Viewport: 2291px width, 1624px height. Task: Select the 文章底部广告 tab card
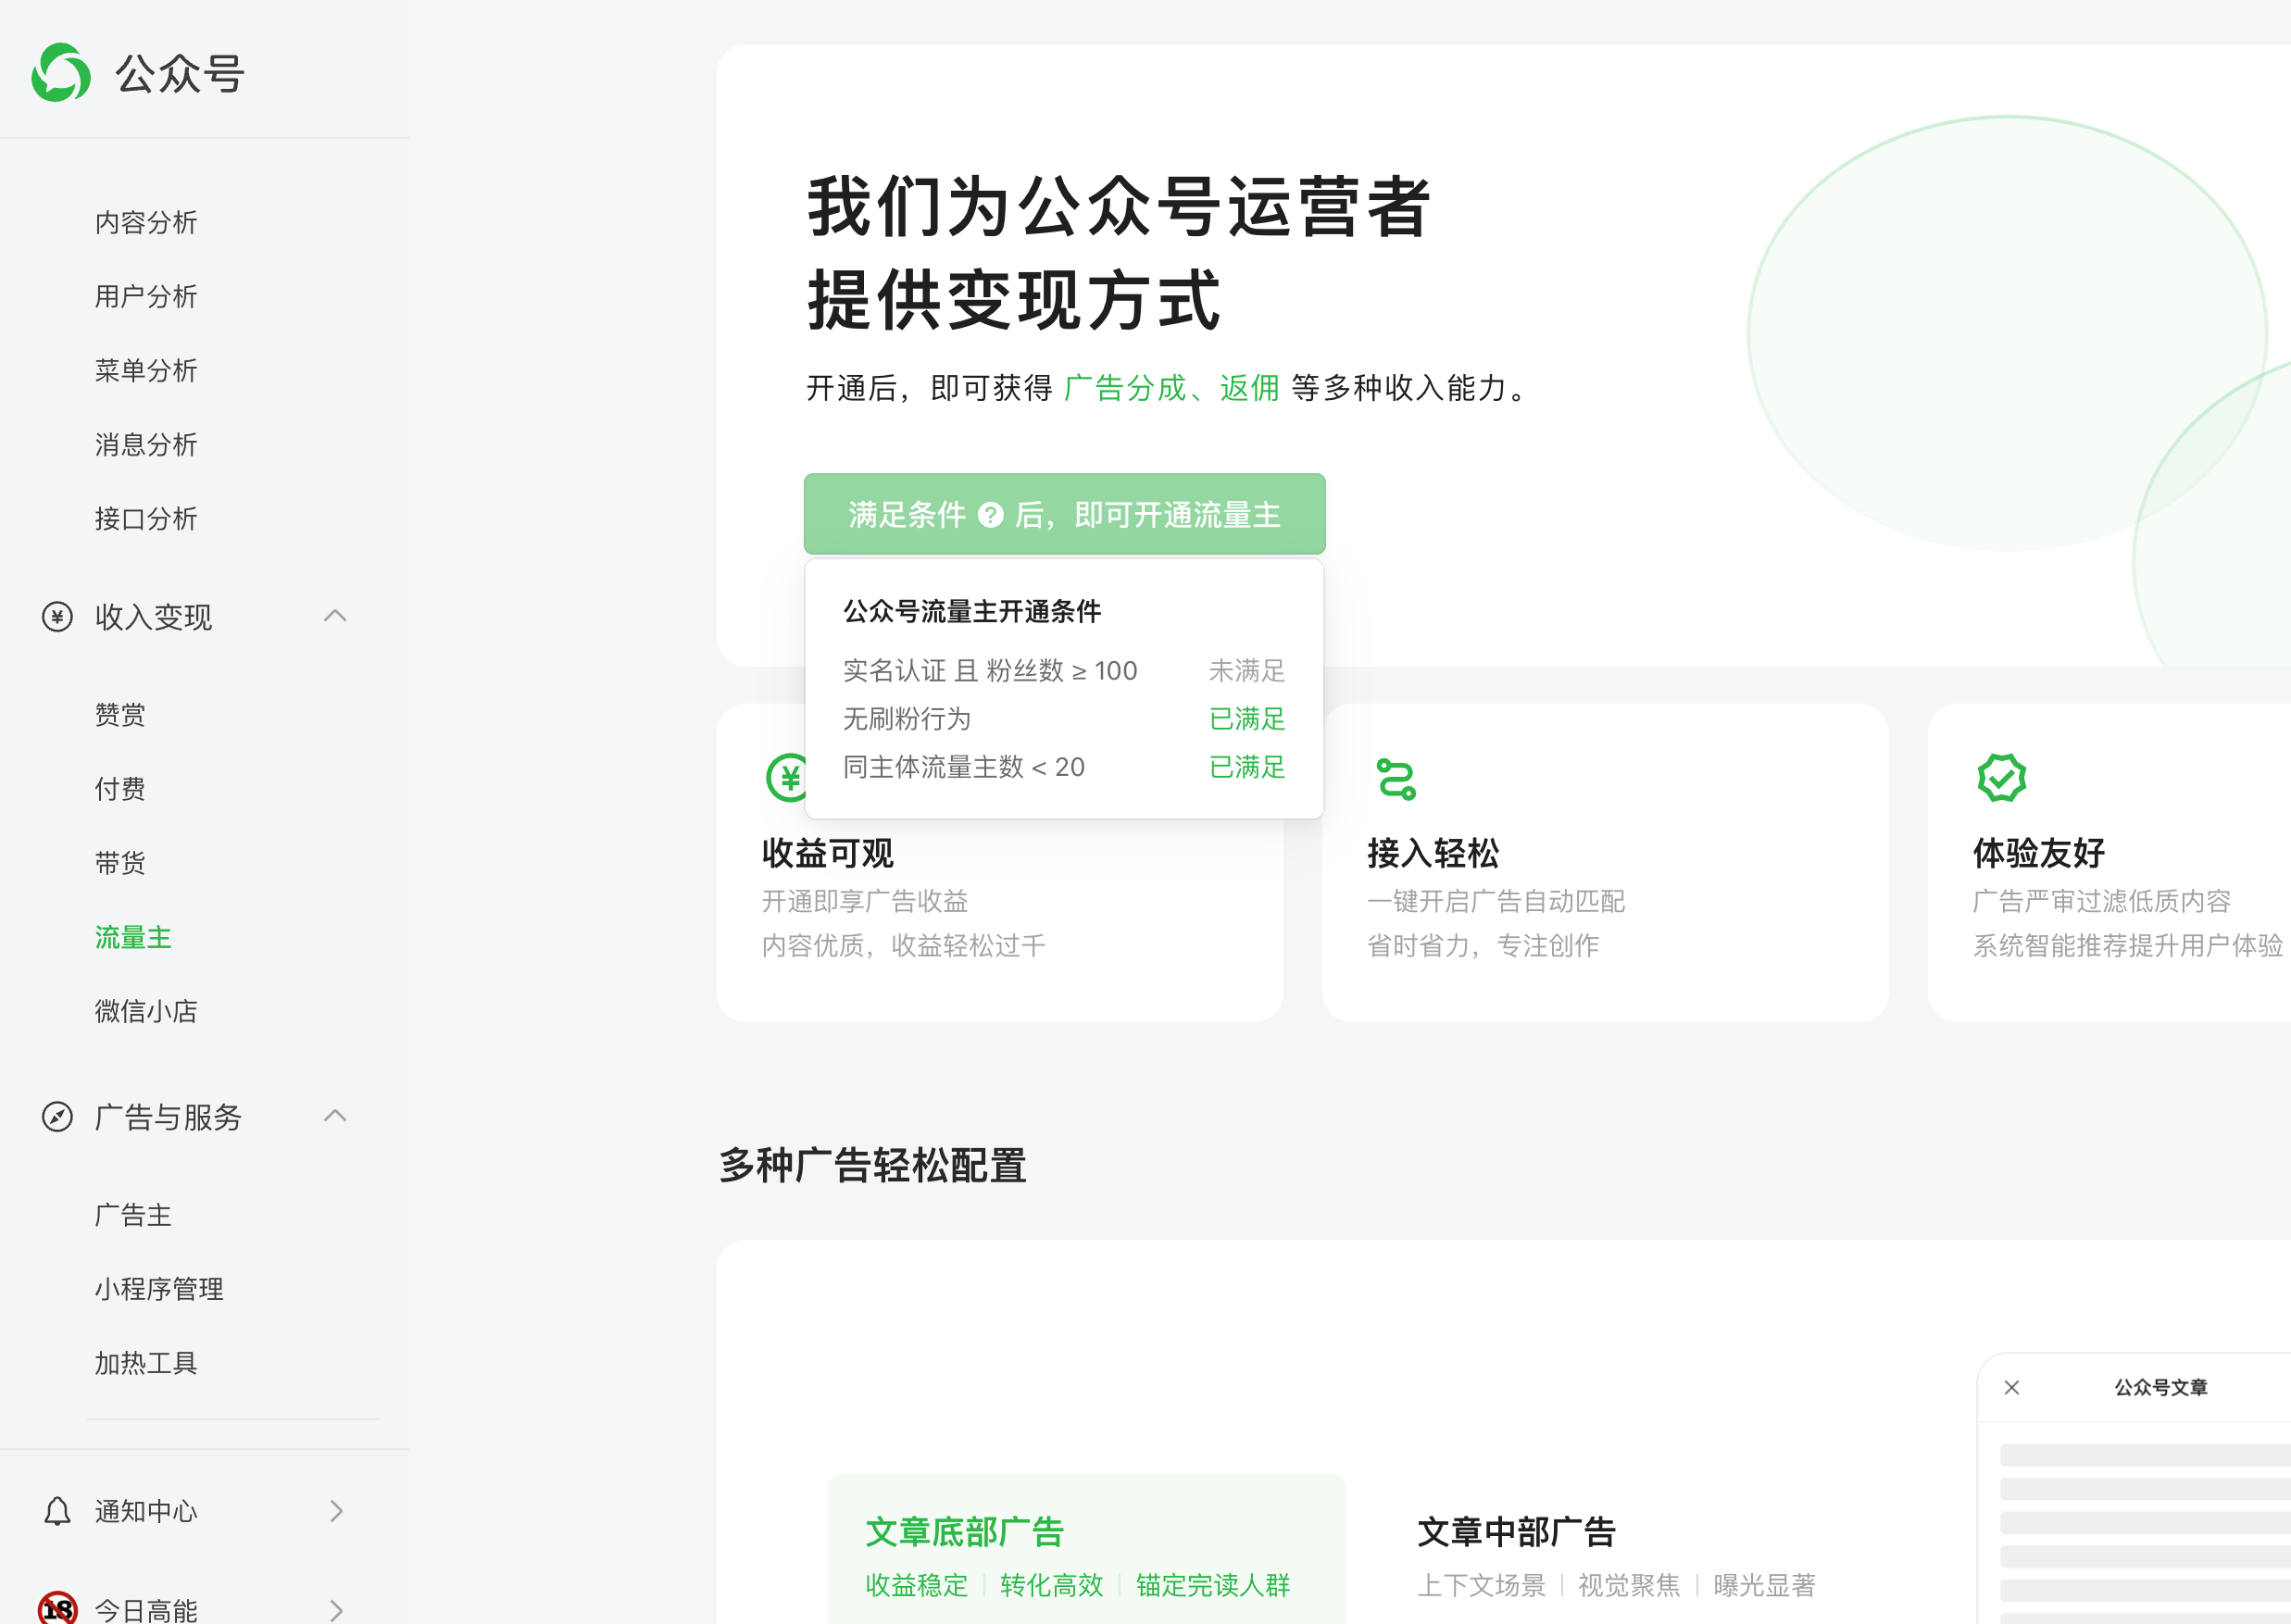[1086, 1550]
